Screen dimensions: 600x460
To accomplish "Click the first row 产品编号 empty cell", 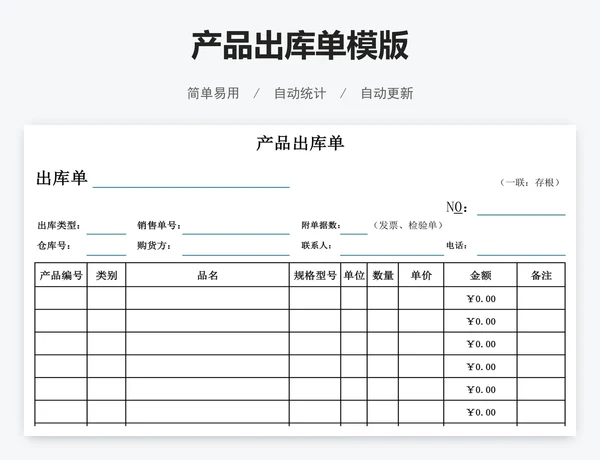I will point(61,299).
